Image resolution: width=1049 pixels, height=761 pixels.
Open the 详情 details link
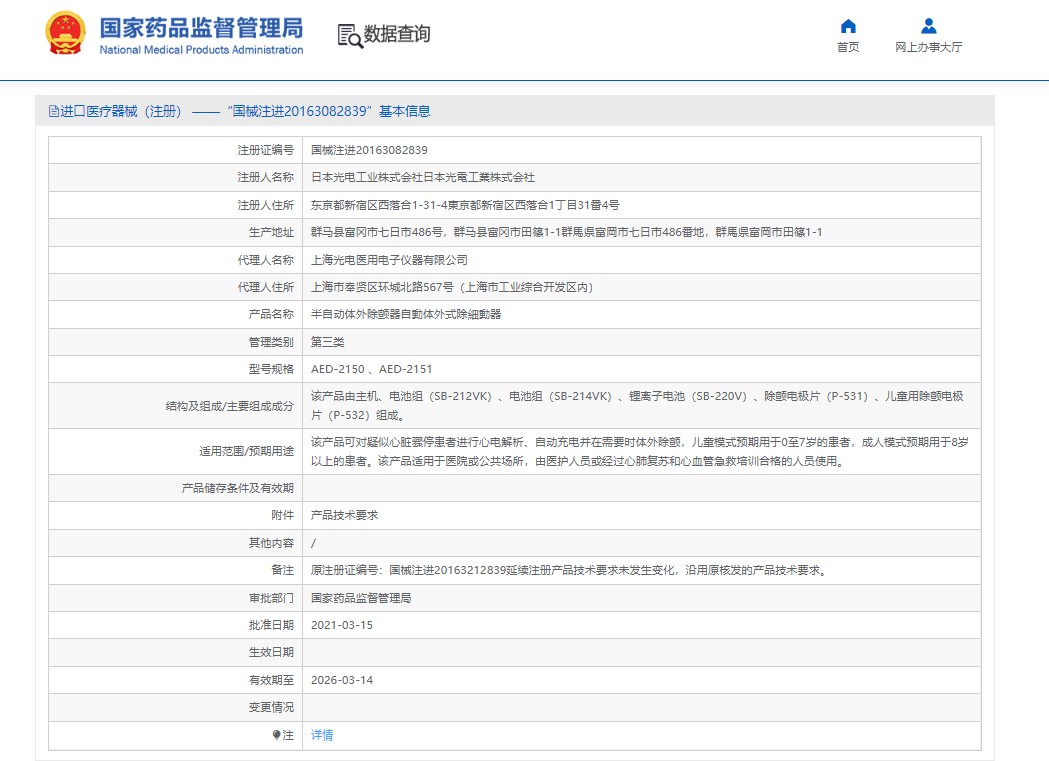[322, 734]
